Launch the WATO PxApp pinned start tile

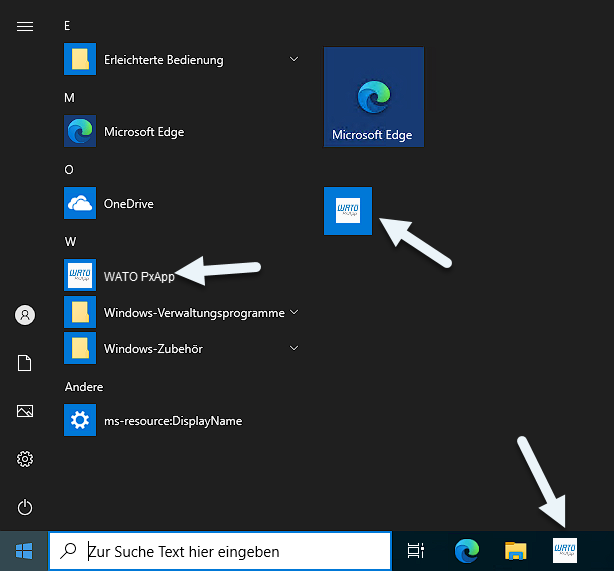[x=348, y=211]
